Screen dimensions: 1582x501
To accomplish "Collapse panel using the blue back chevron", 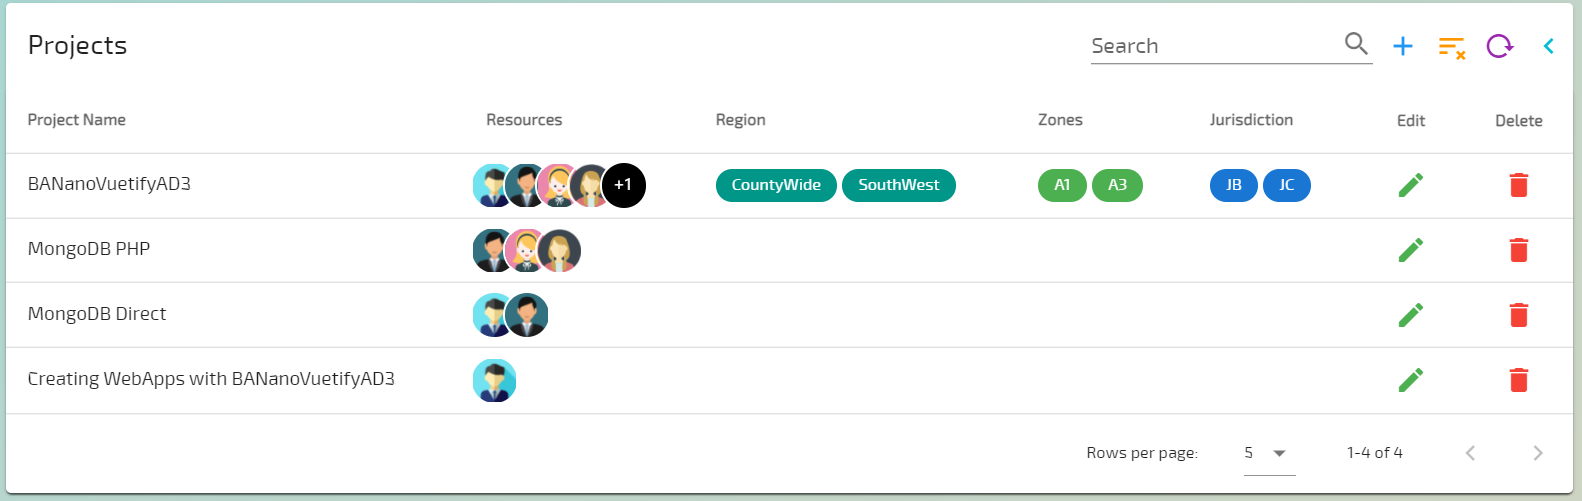I will (x=1548, y=46).
